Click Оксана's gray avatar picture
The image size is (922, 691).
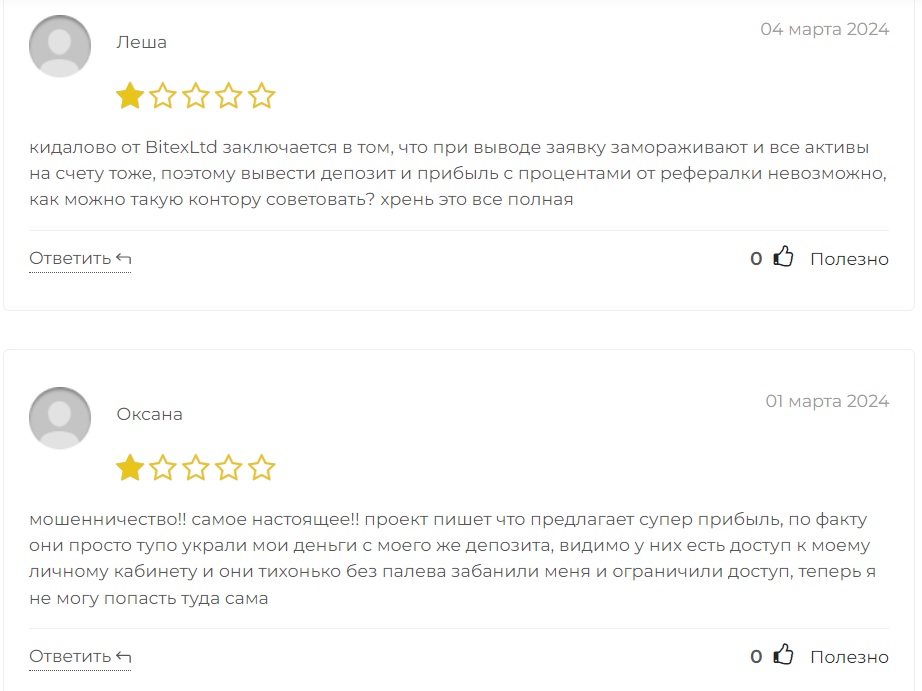point(60,418)
